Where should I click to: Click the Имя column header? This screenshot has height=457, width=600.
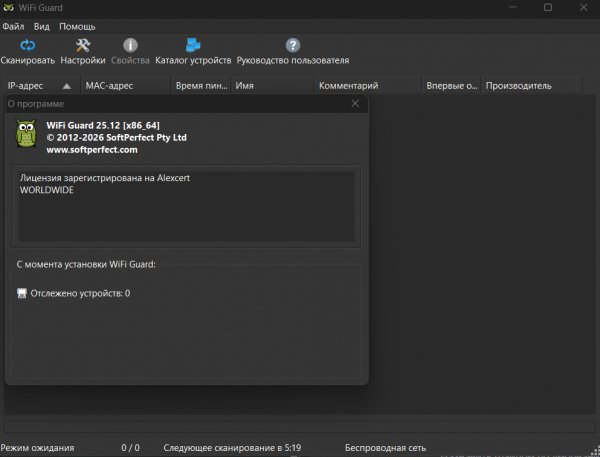pyautogui.click(x=273, y=86)
